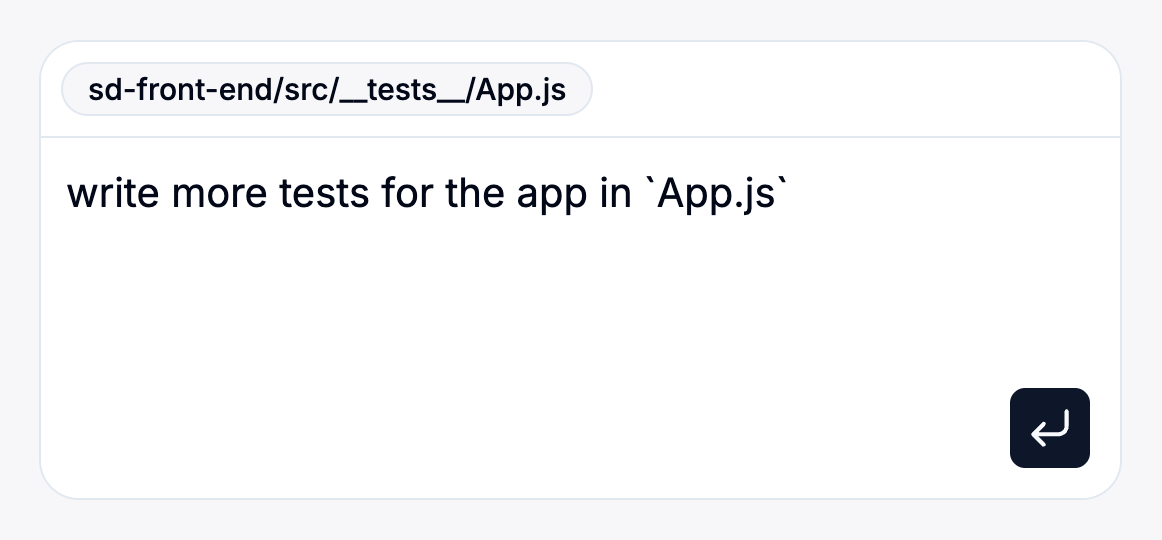Image resolution: width=1162 pixels, height=540 pixels.
Task: Click inside the prompt text field
Action: [580, 300]
